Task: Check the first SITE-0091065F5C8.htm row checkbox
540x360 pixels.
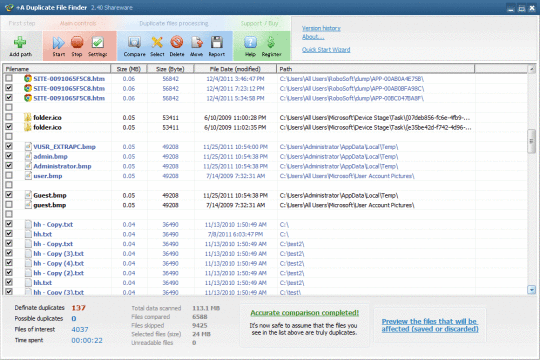Action: click(9, 78)
